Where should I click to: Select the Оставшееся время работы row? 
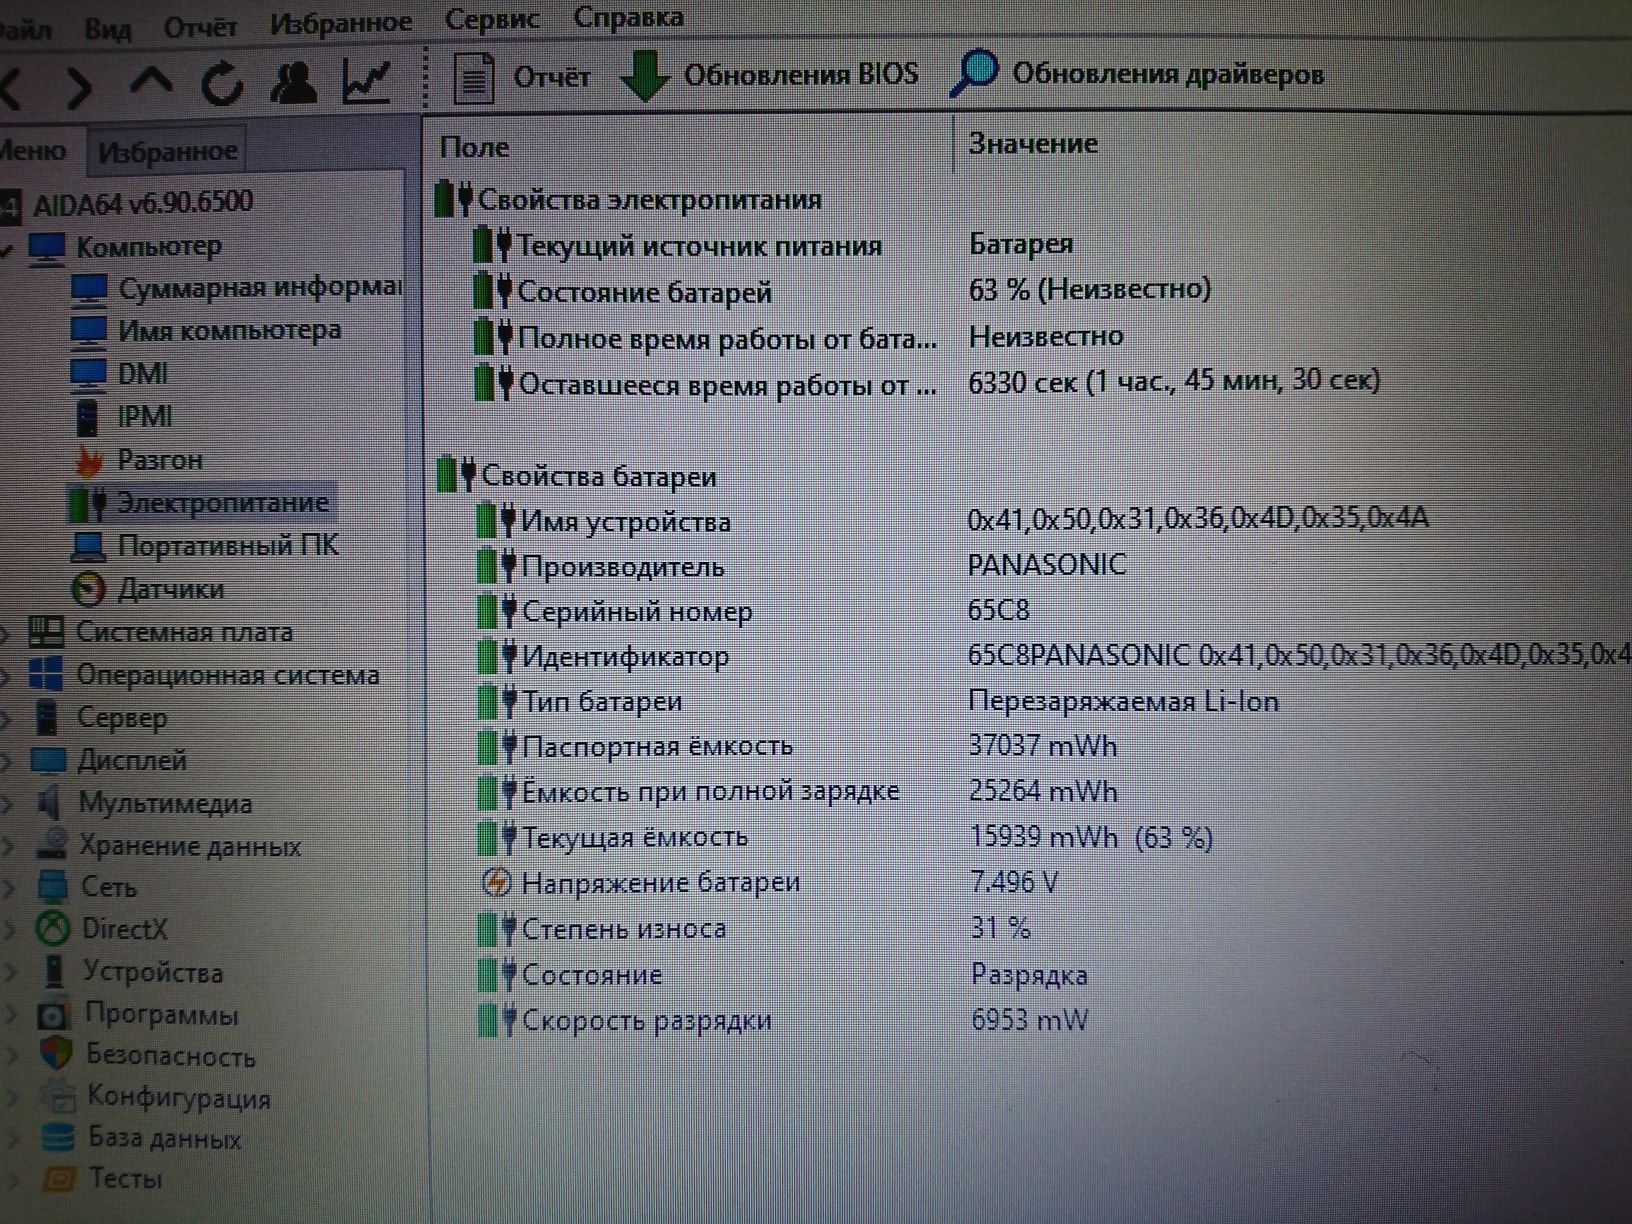point(1030,383)
